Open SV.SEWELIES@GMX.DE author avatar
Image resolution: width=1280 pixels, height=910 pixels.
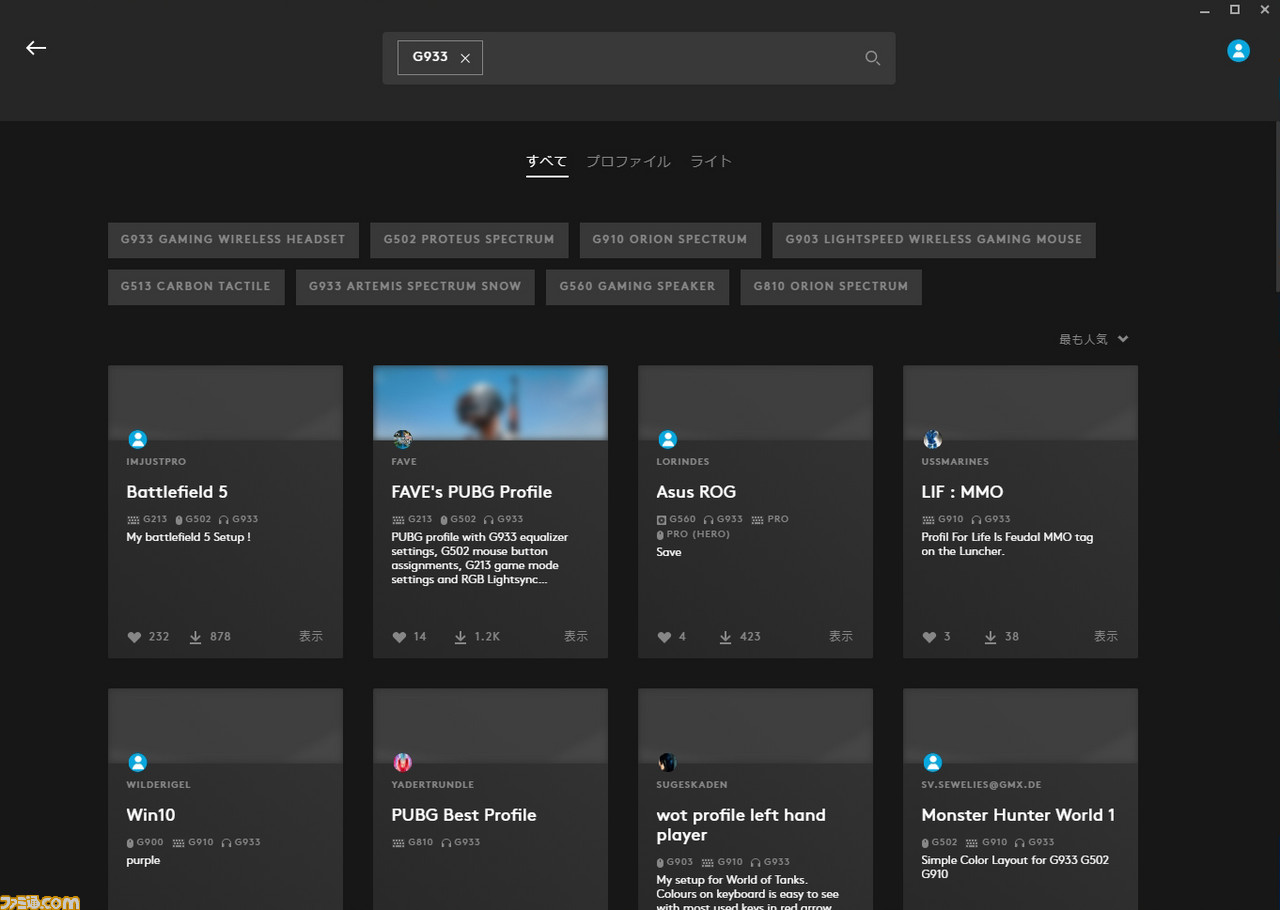tap(933, 762)
